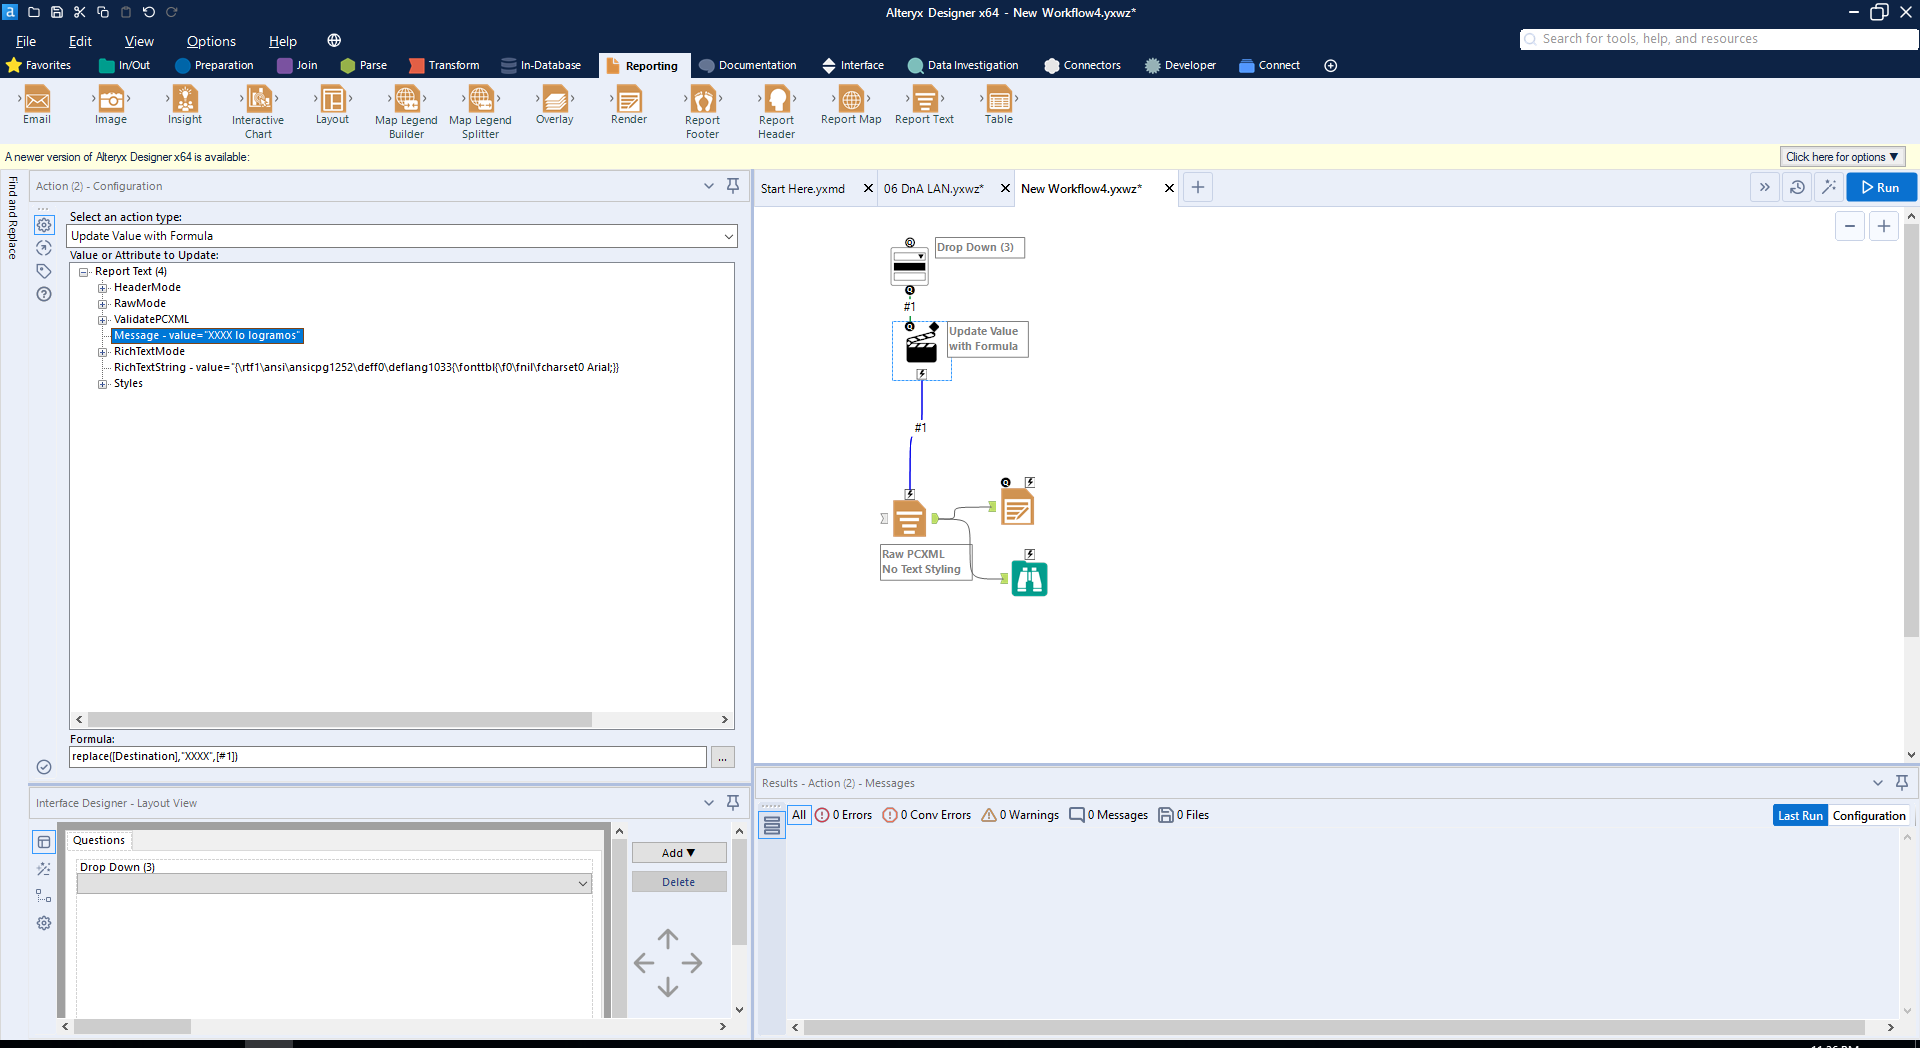Expand the RichTextMode tree node
The height and width of the screenshot is (1048, 1920).
pyautogui.click(x=104, y=351)
